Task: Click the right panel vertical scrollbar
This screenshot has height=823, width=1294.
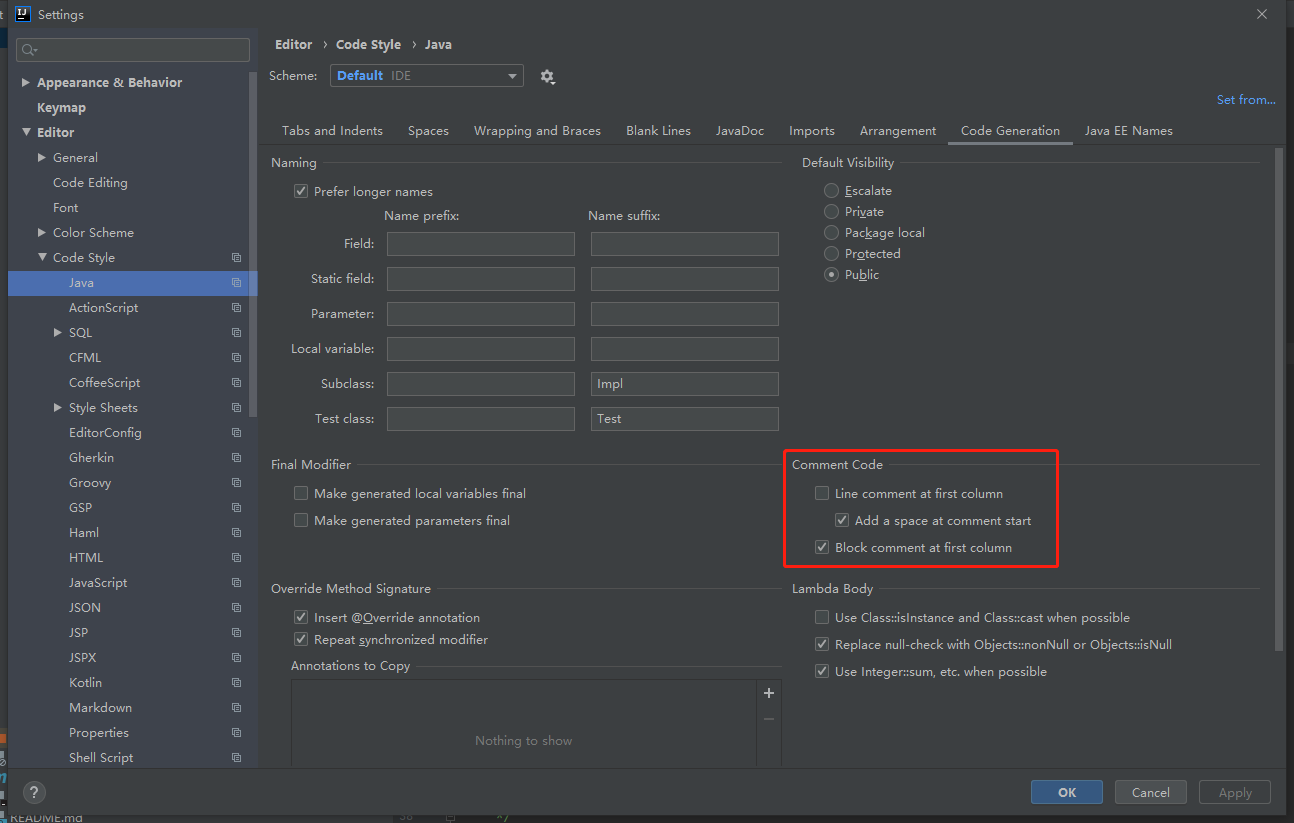Action: [x=1279, y=398]
